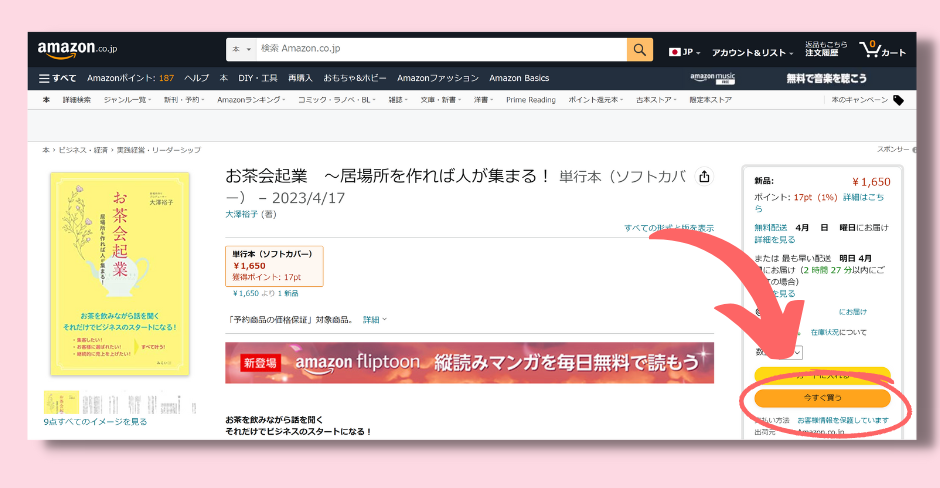Open Prime Reading in books subnav
940x488 pixels.
[531, 100]
